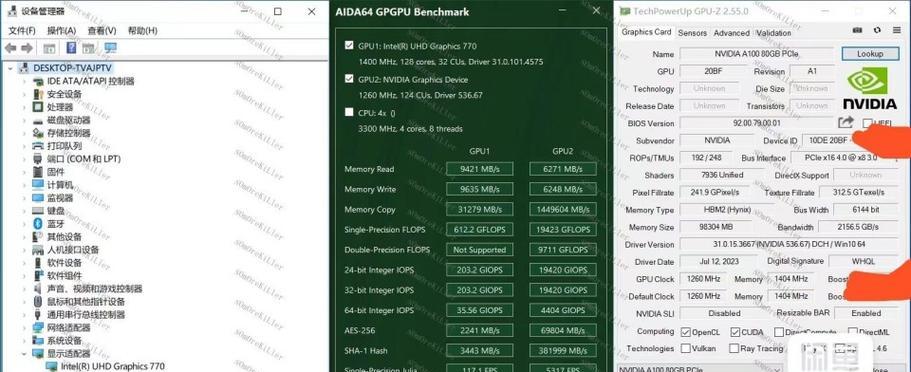
Task: Click the Lookup button in GPU-Z
Action: (870, 53)
